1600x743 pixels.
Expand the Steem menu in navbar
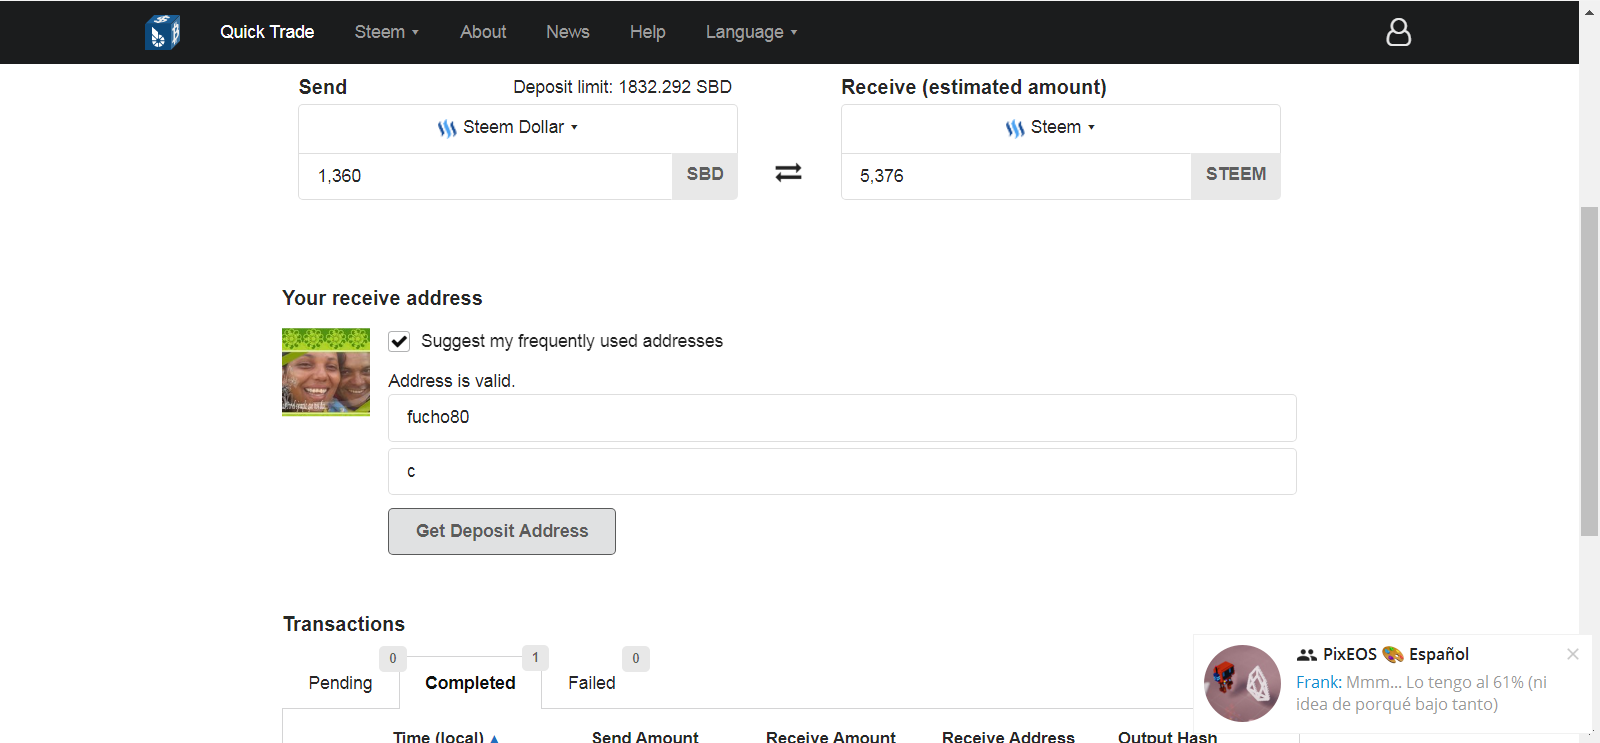click(387, 32)
